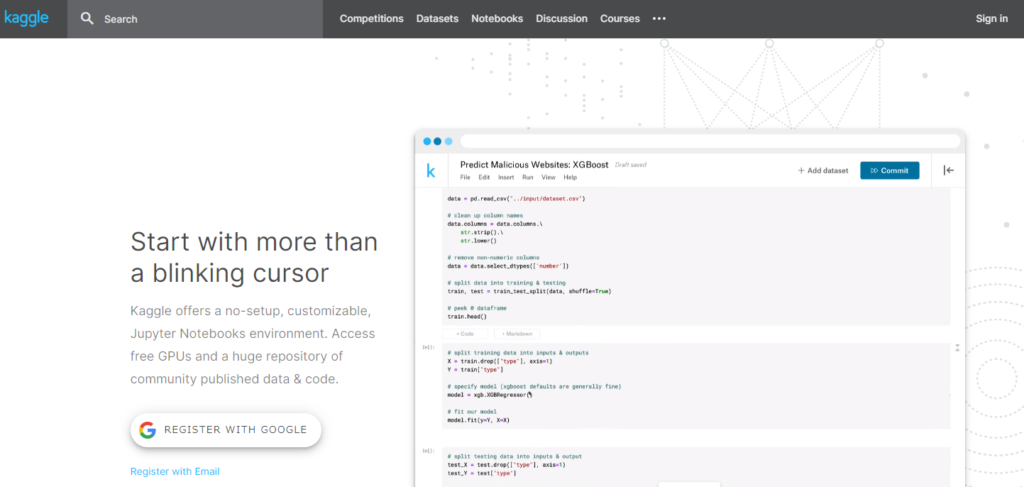Click the Kaggle k icon in notebook

[x=430, y=171]
